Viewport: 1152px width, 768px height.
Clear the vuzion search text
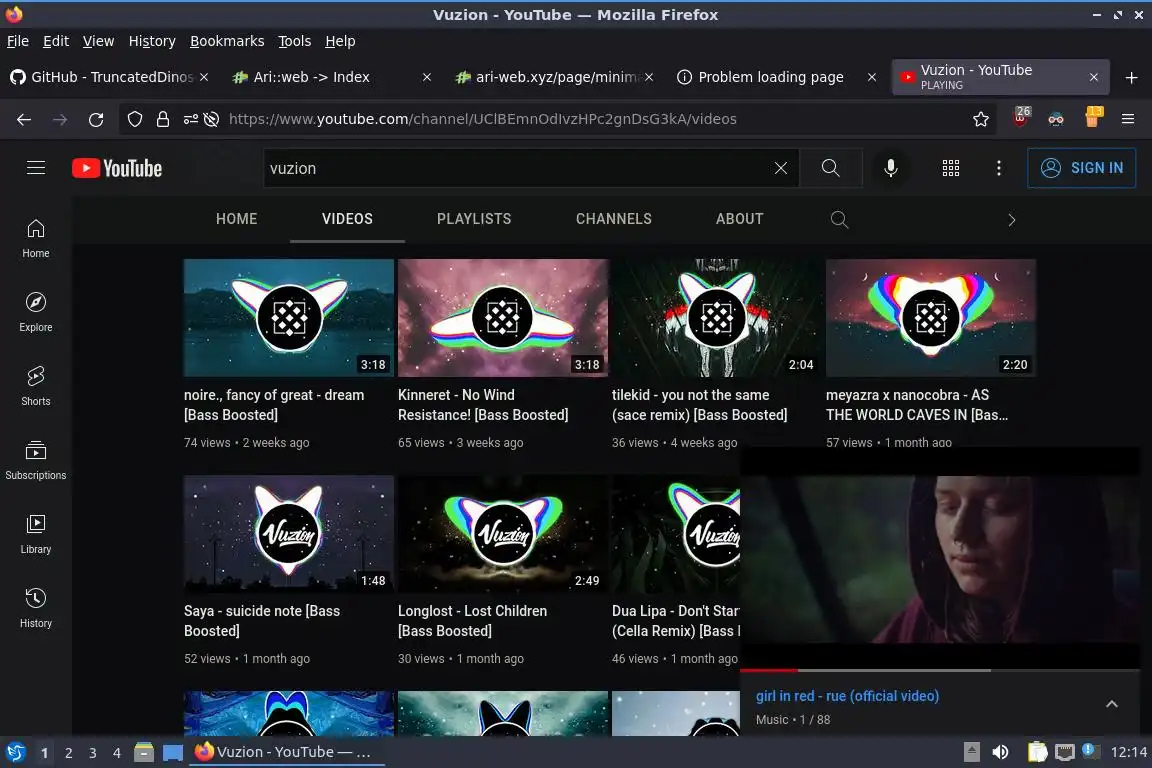[x=781, y=168]
